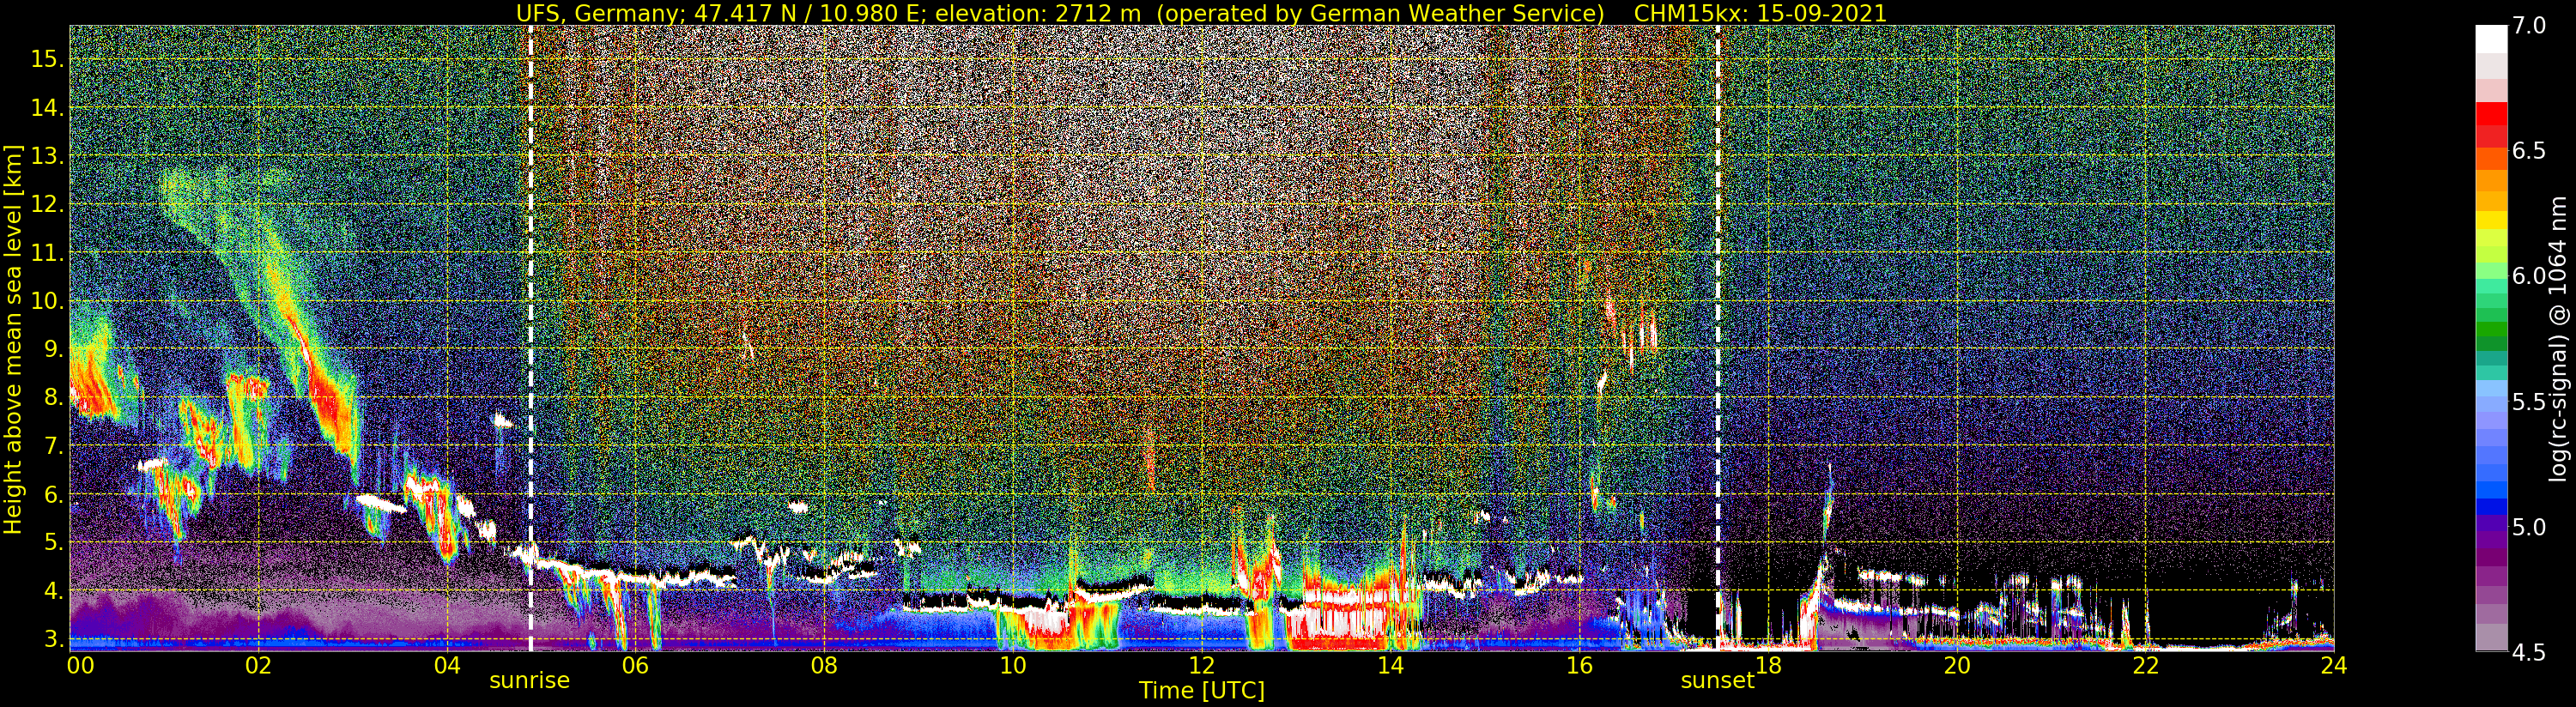The width and height of the screenshot is (2576, 707).
Task: Click the '5.5' colorbar tick value
Action: tap(2530, 402)
